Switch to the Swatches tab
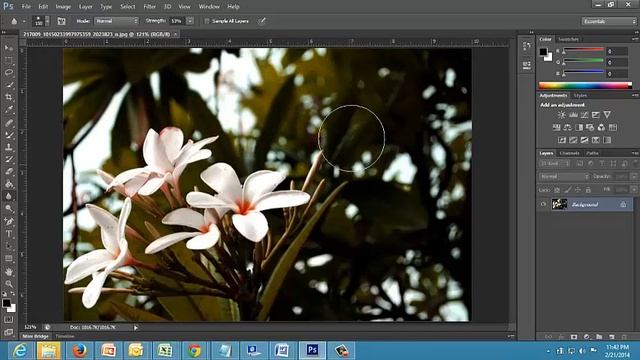This screenshot has width=640, height=360. pyautogui.click(x=569, y=39)
